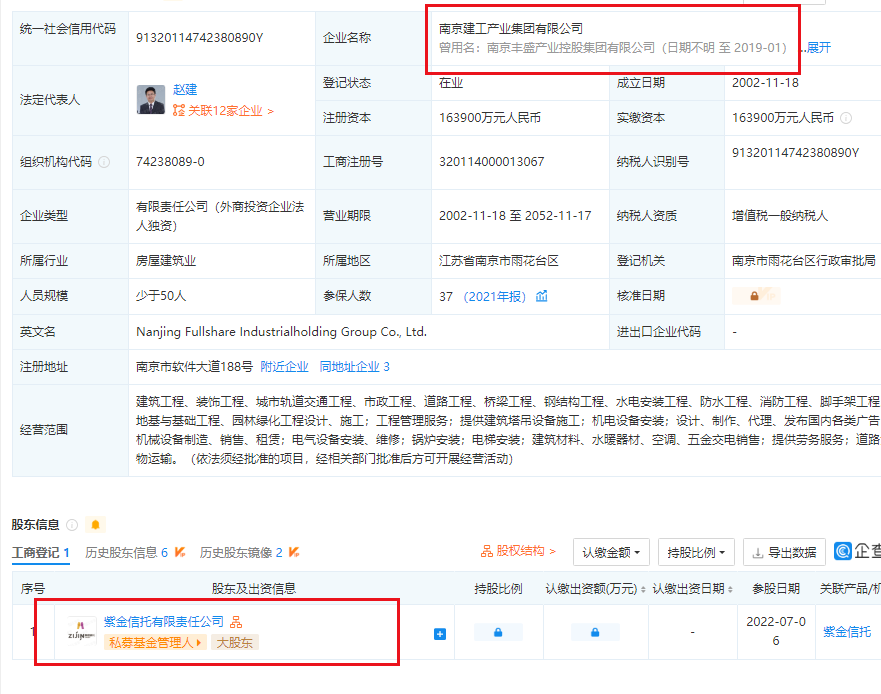The image size is (881, 694).
Task: Click locked 持股比例 value icon
Action: point(498,632)
